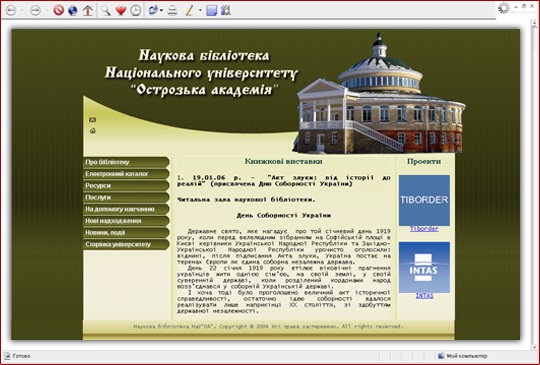Open Search with the magnifying glass icon
Image resolution: width=540 pixels, height=365 pixels.
(106, 10)
